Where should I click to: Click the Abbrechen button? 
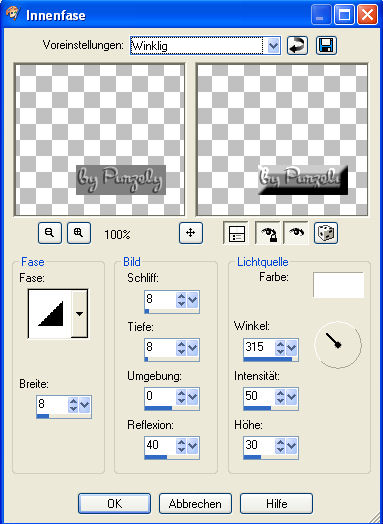click(195, 503)
